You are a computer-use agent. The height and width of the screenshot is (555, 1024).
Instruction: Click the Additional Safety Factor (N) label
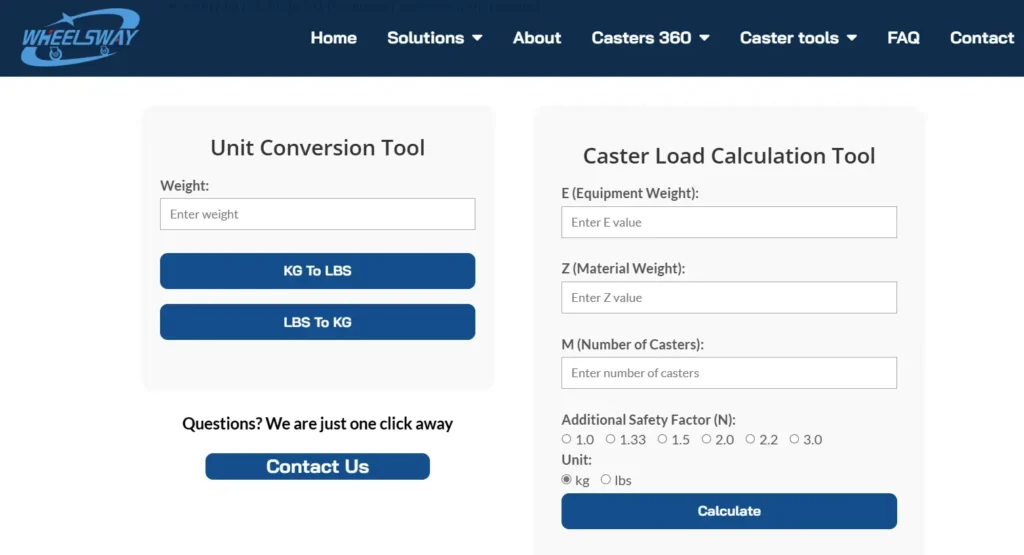(x=648, y=420)
